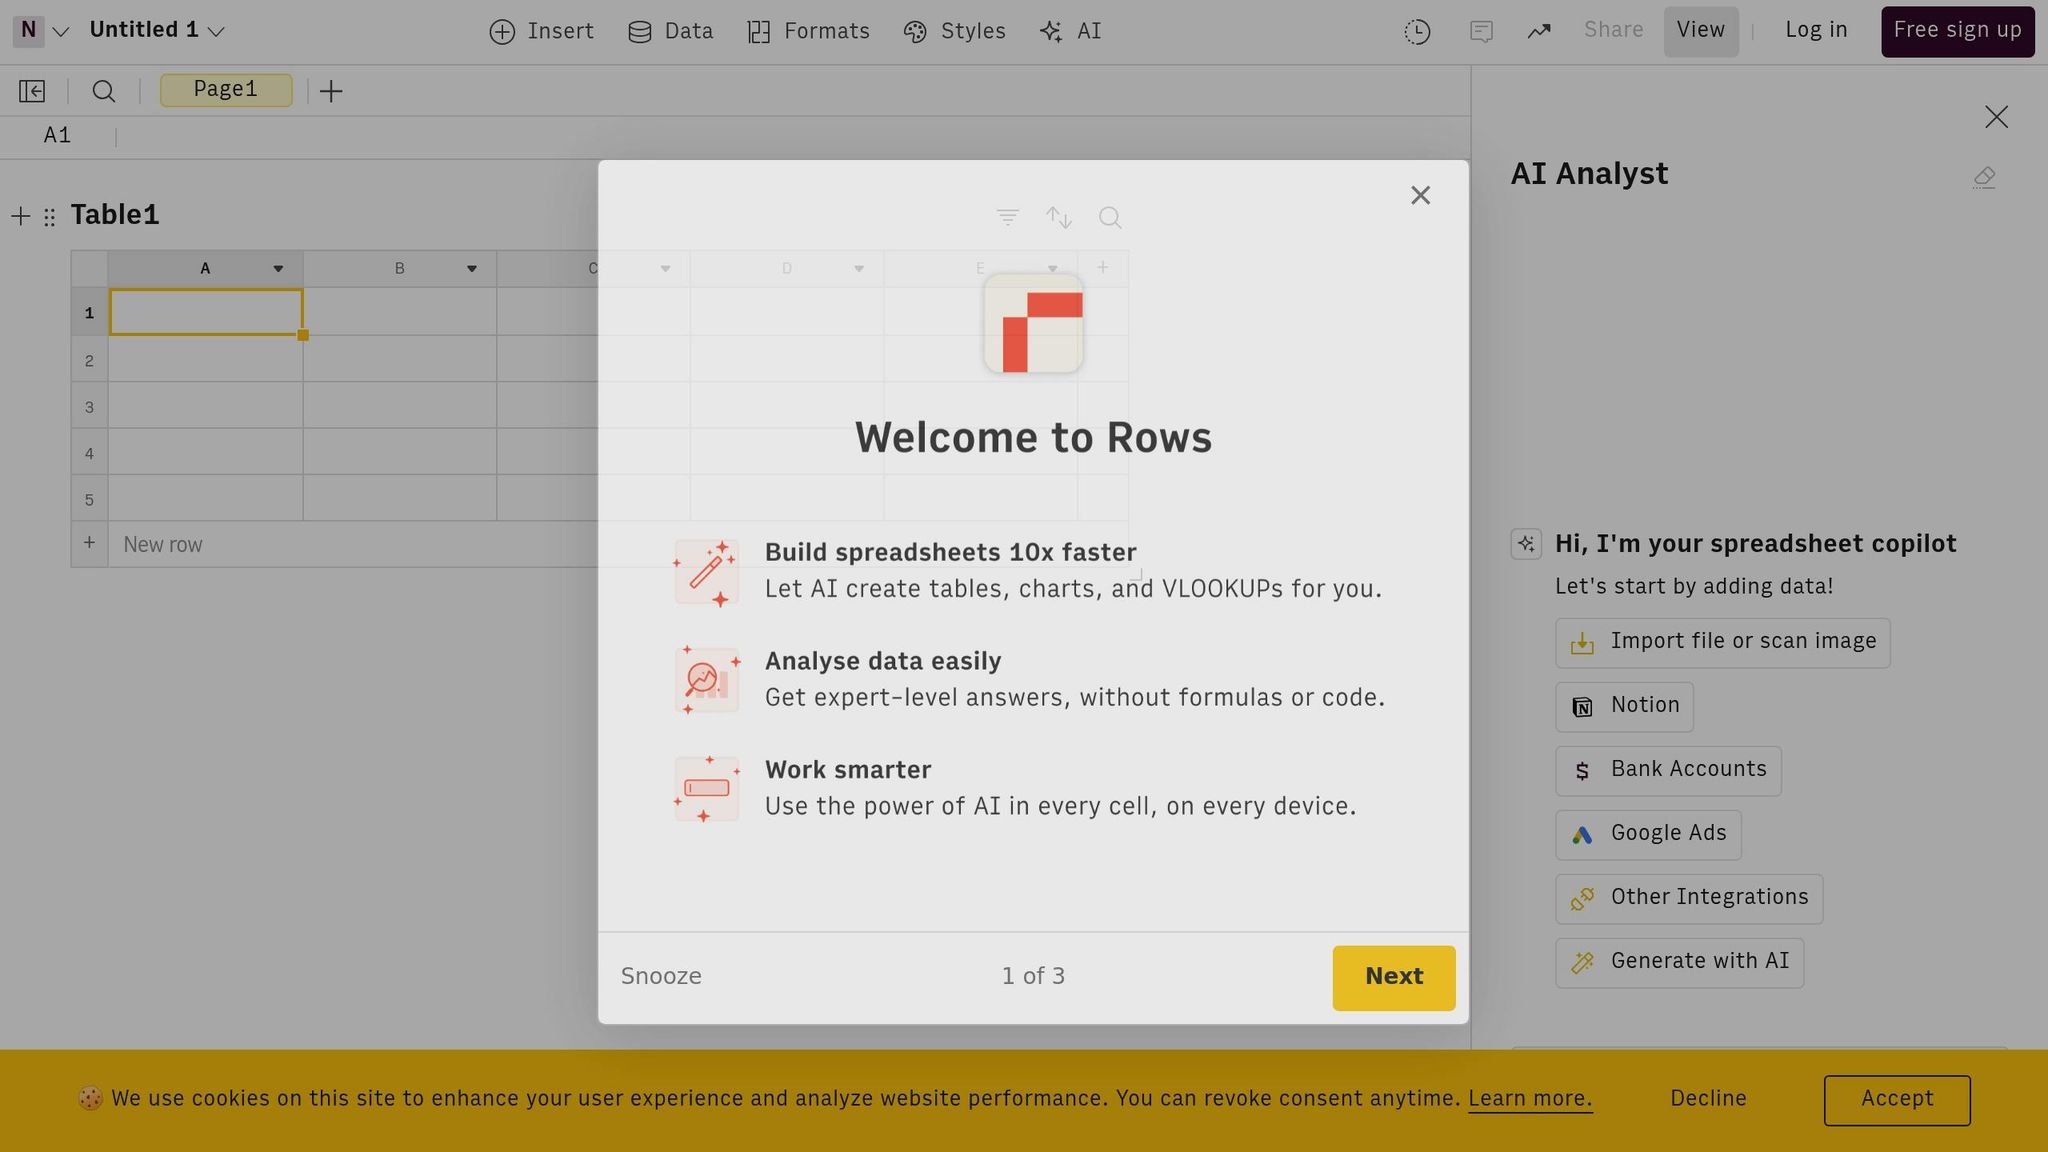Add a column with the header plus

tap(1102, 268)
